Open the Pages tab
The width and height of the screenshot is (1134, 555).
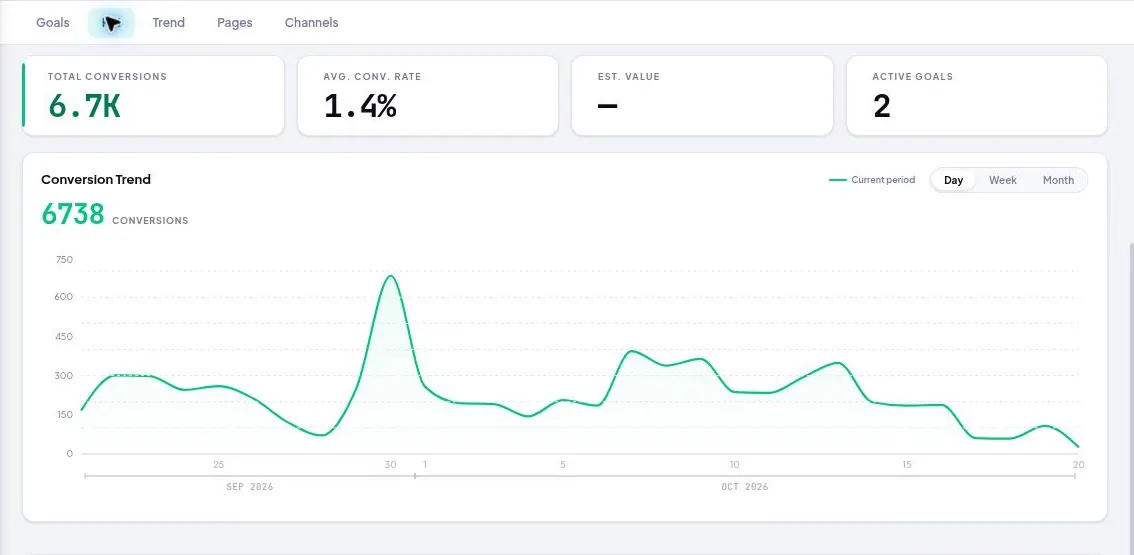(234, 22)
